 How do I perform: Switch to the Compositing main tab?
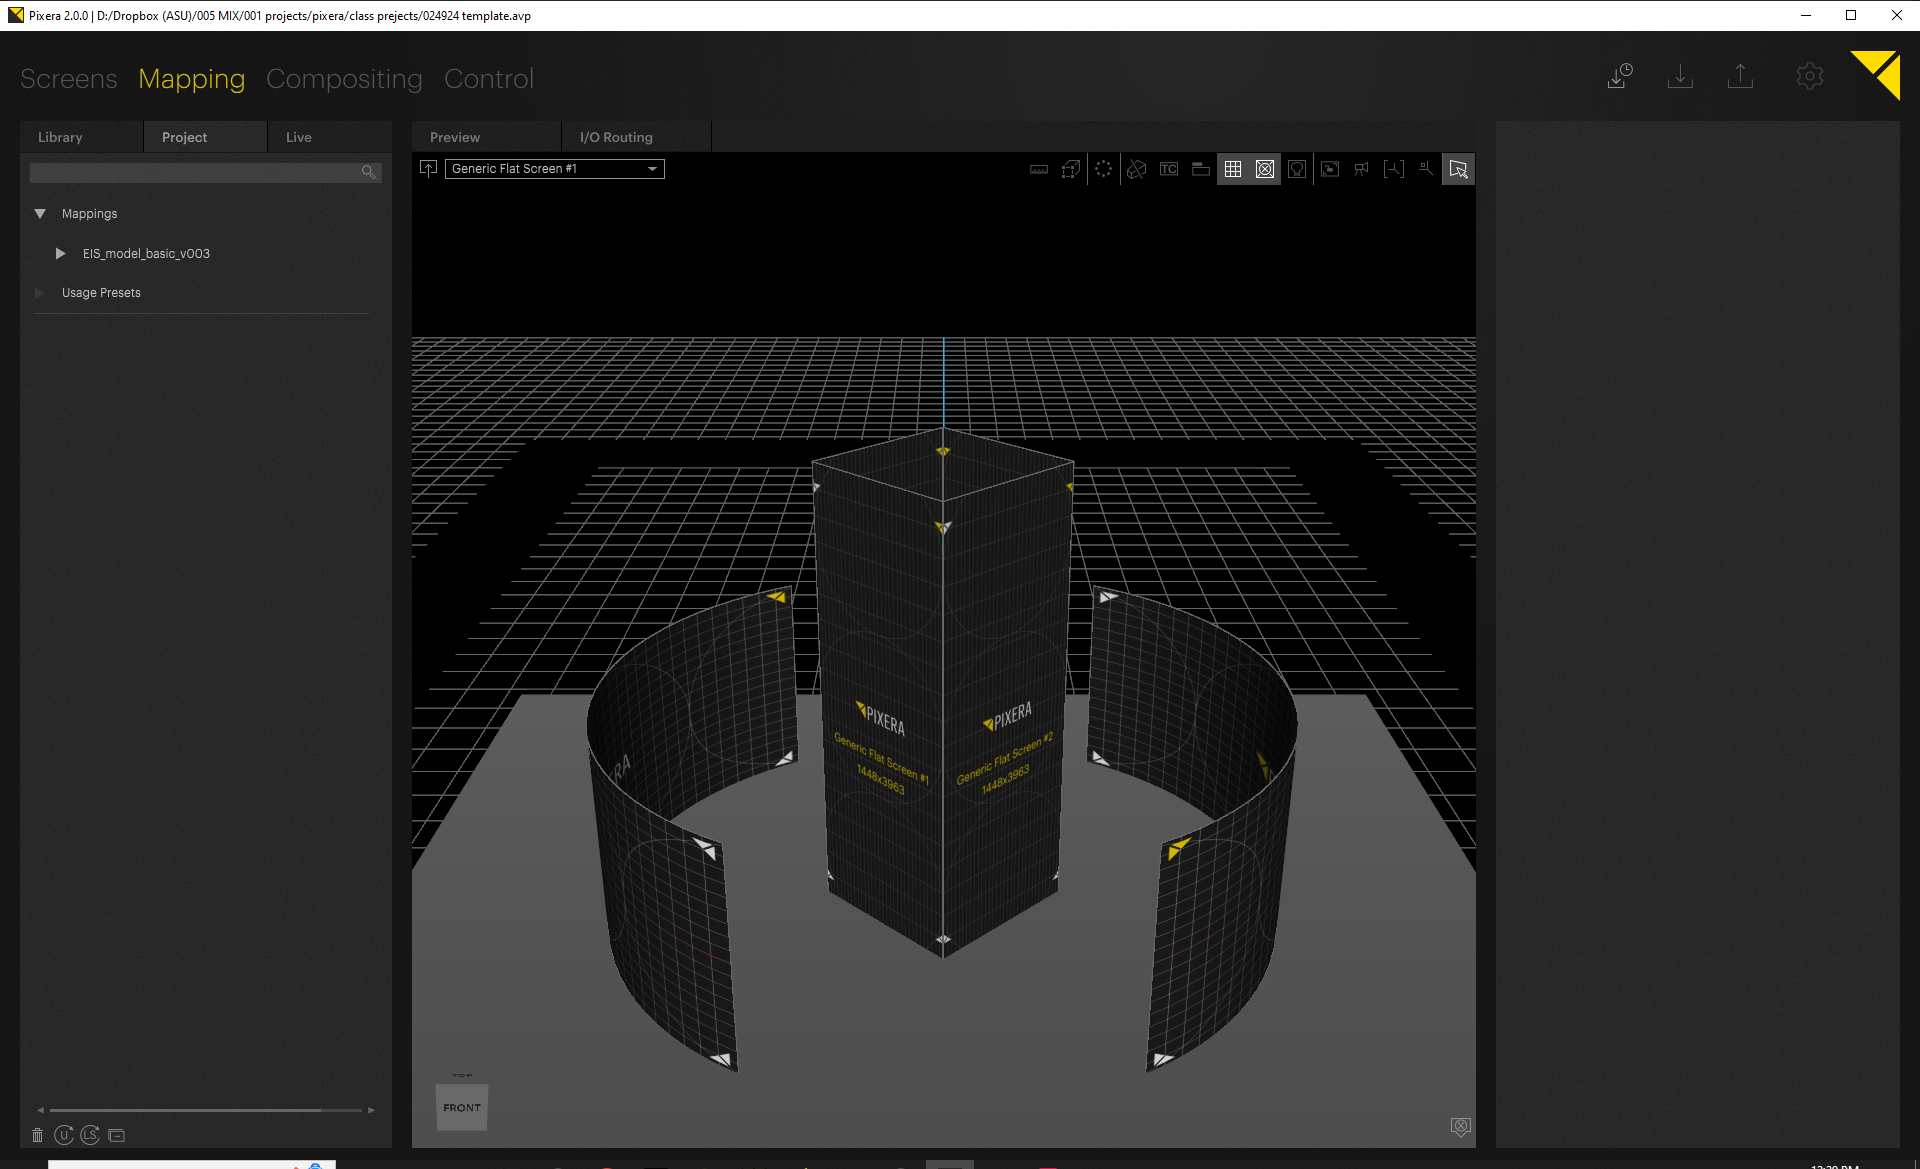coord(344,79)
